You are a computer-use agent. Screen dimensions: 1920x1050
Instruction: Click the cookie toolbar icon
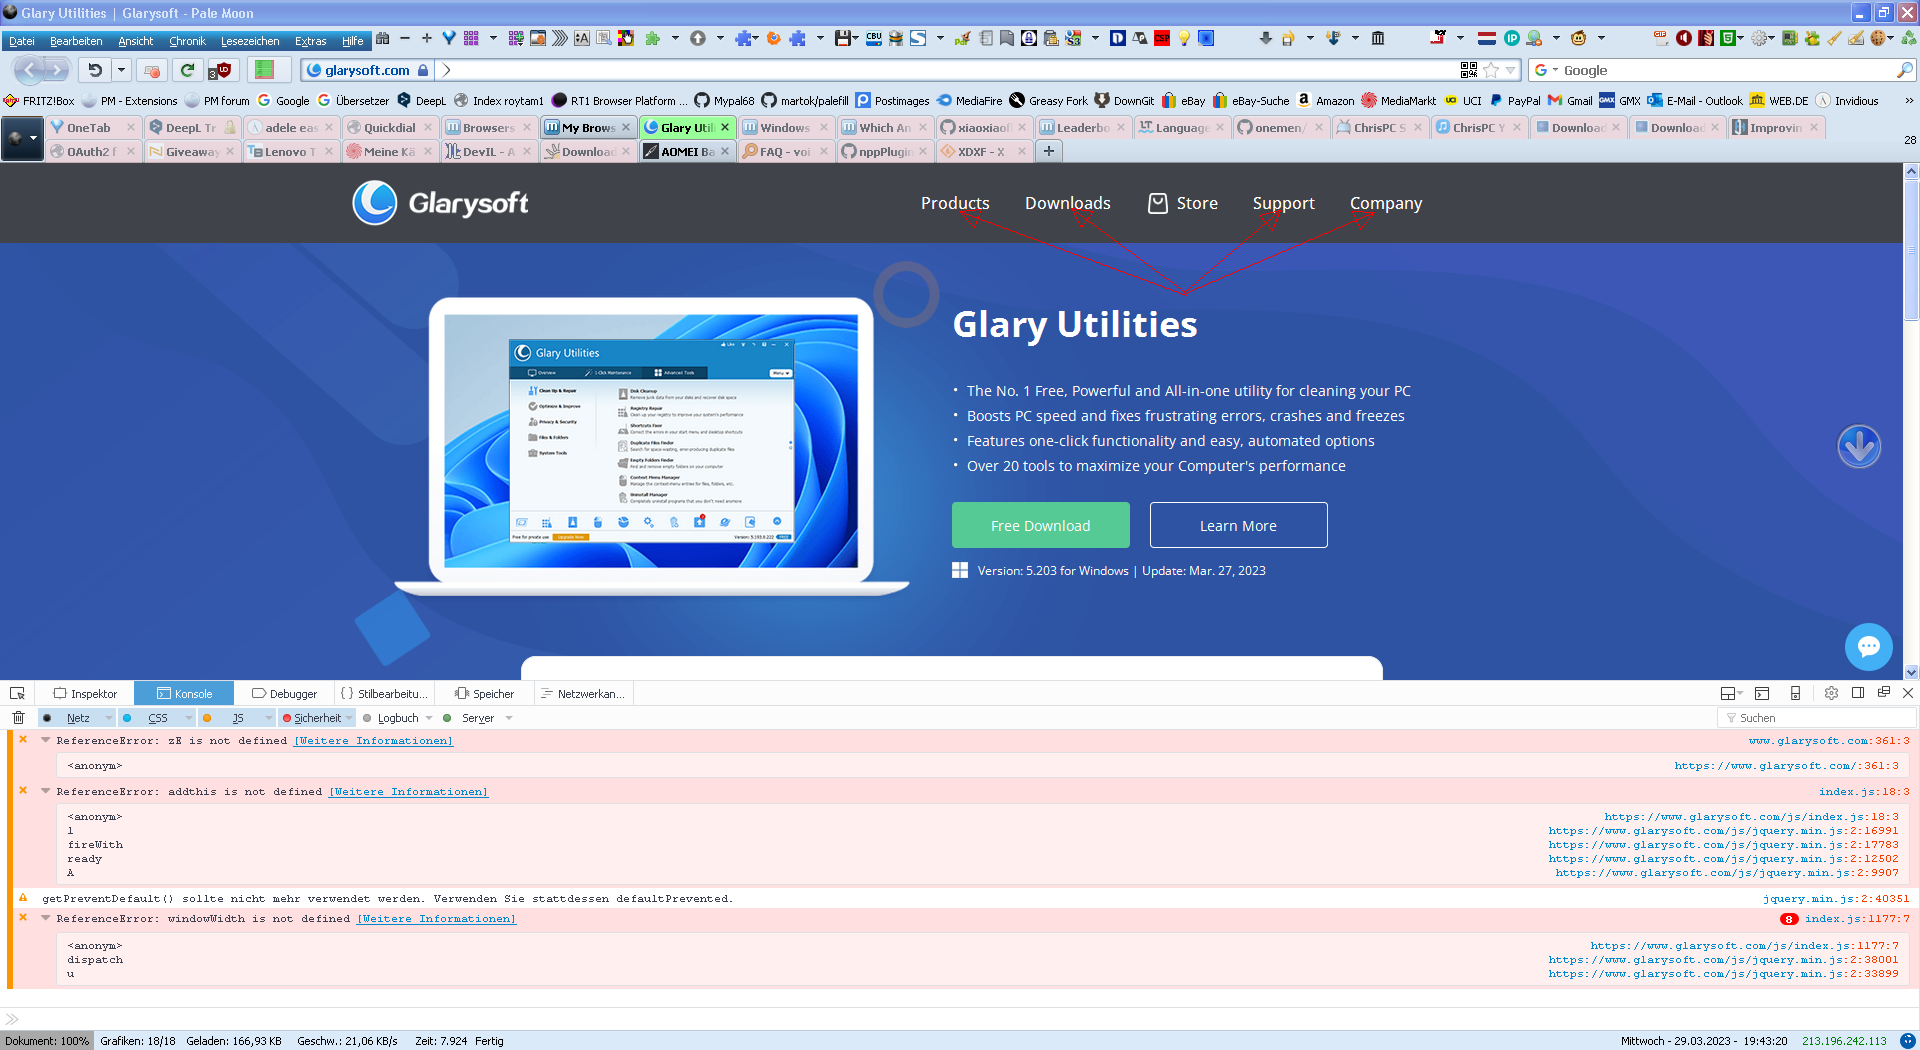coord(1877,38)
